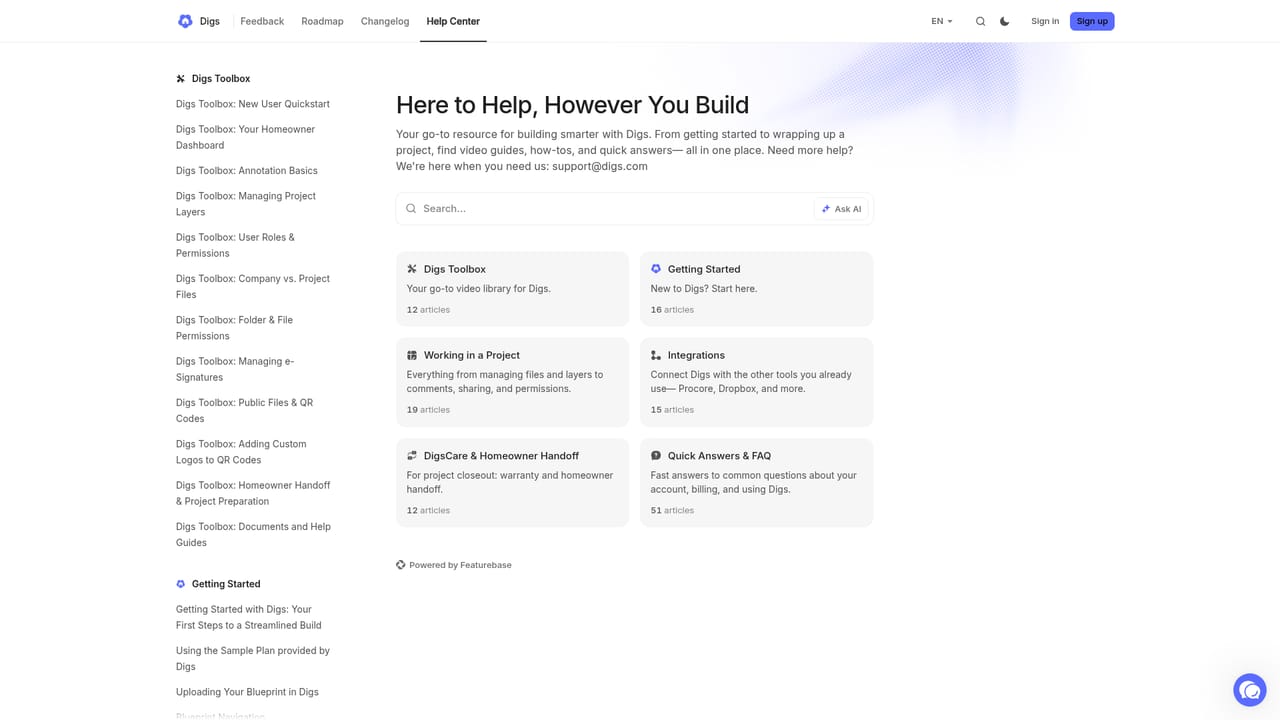Toggle dark mode with the moon icon
This screenshot has height=720, width=1280.
click(1005, 21)
